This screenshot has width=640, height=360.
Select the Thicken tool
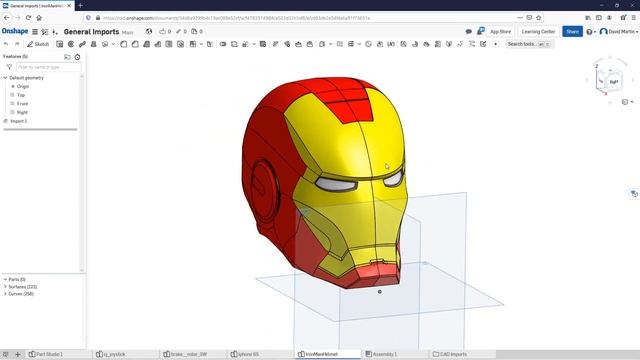coord(105,44)
